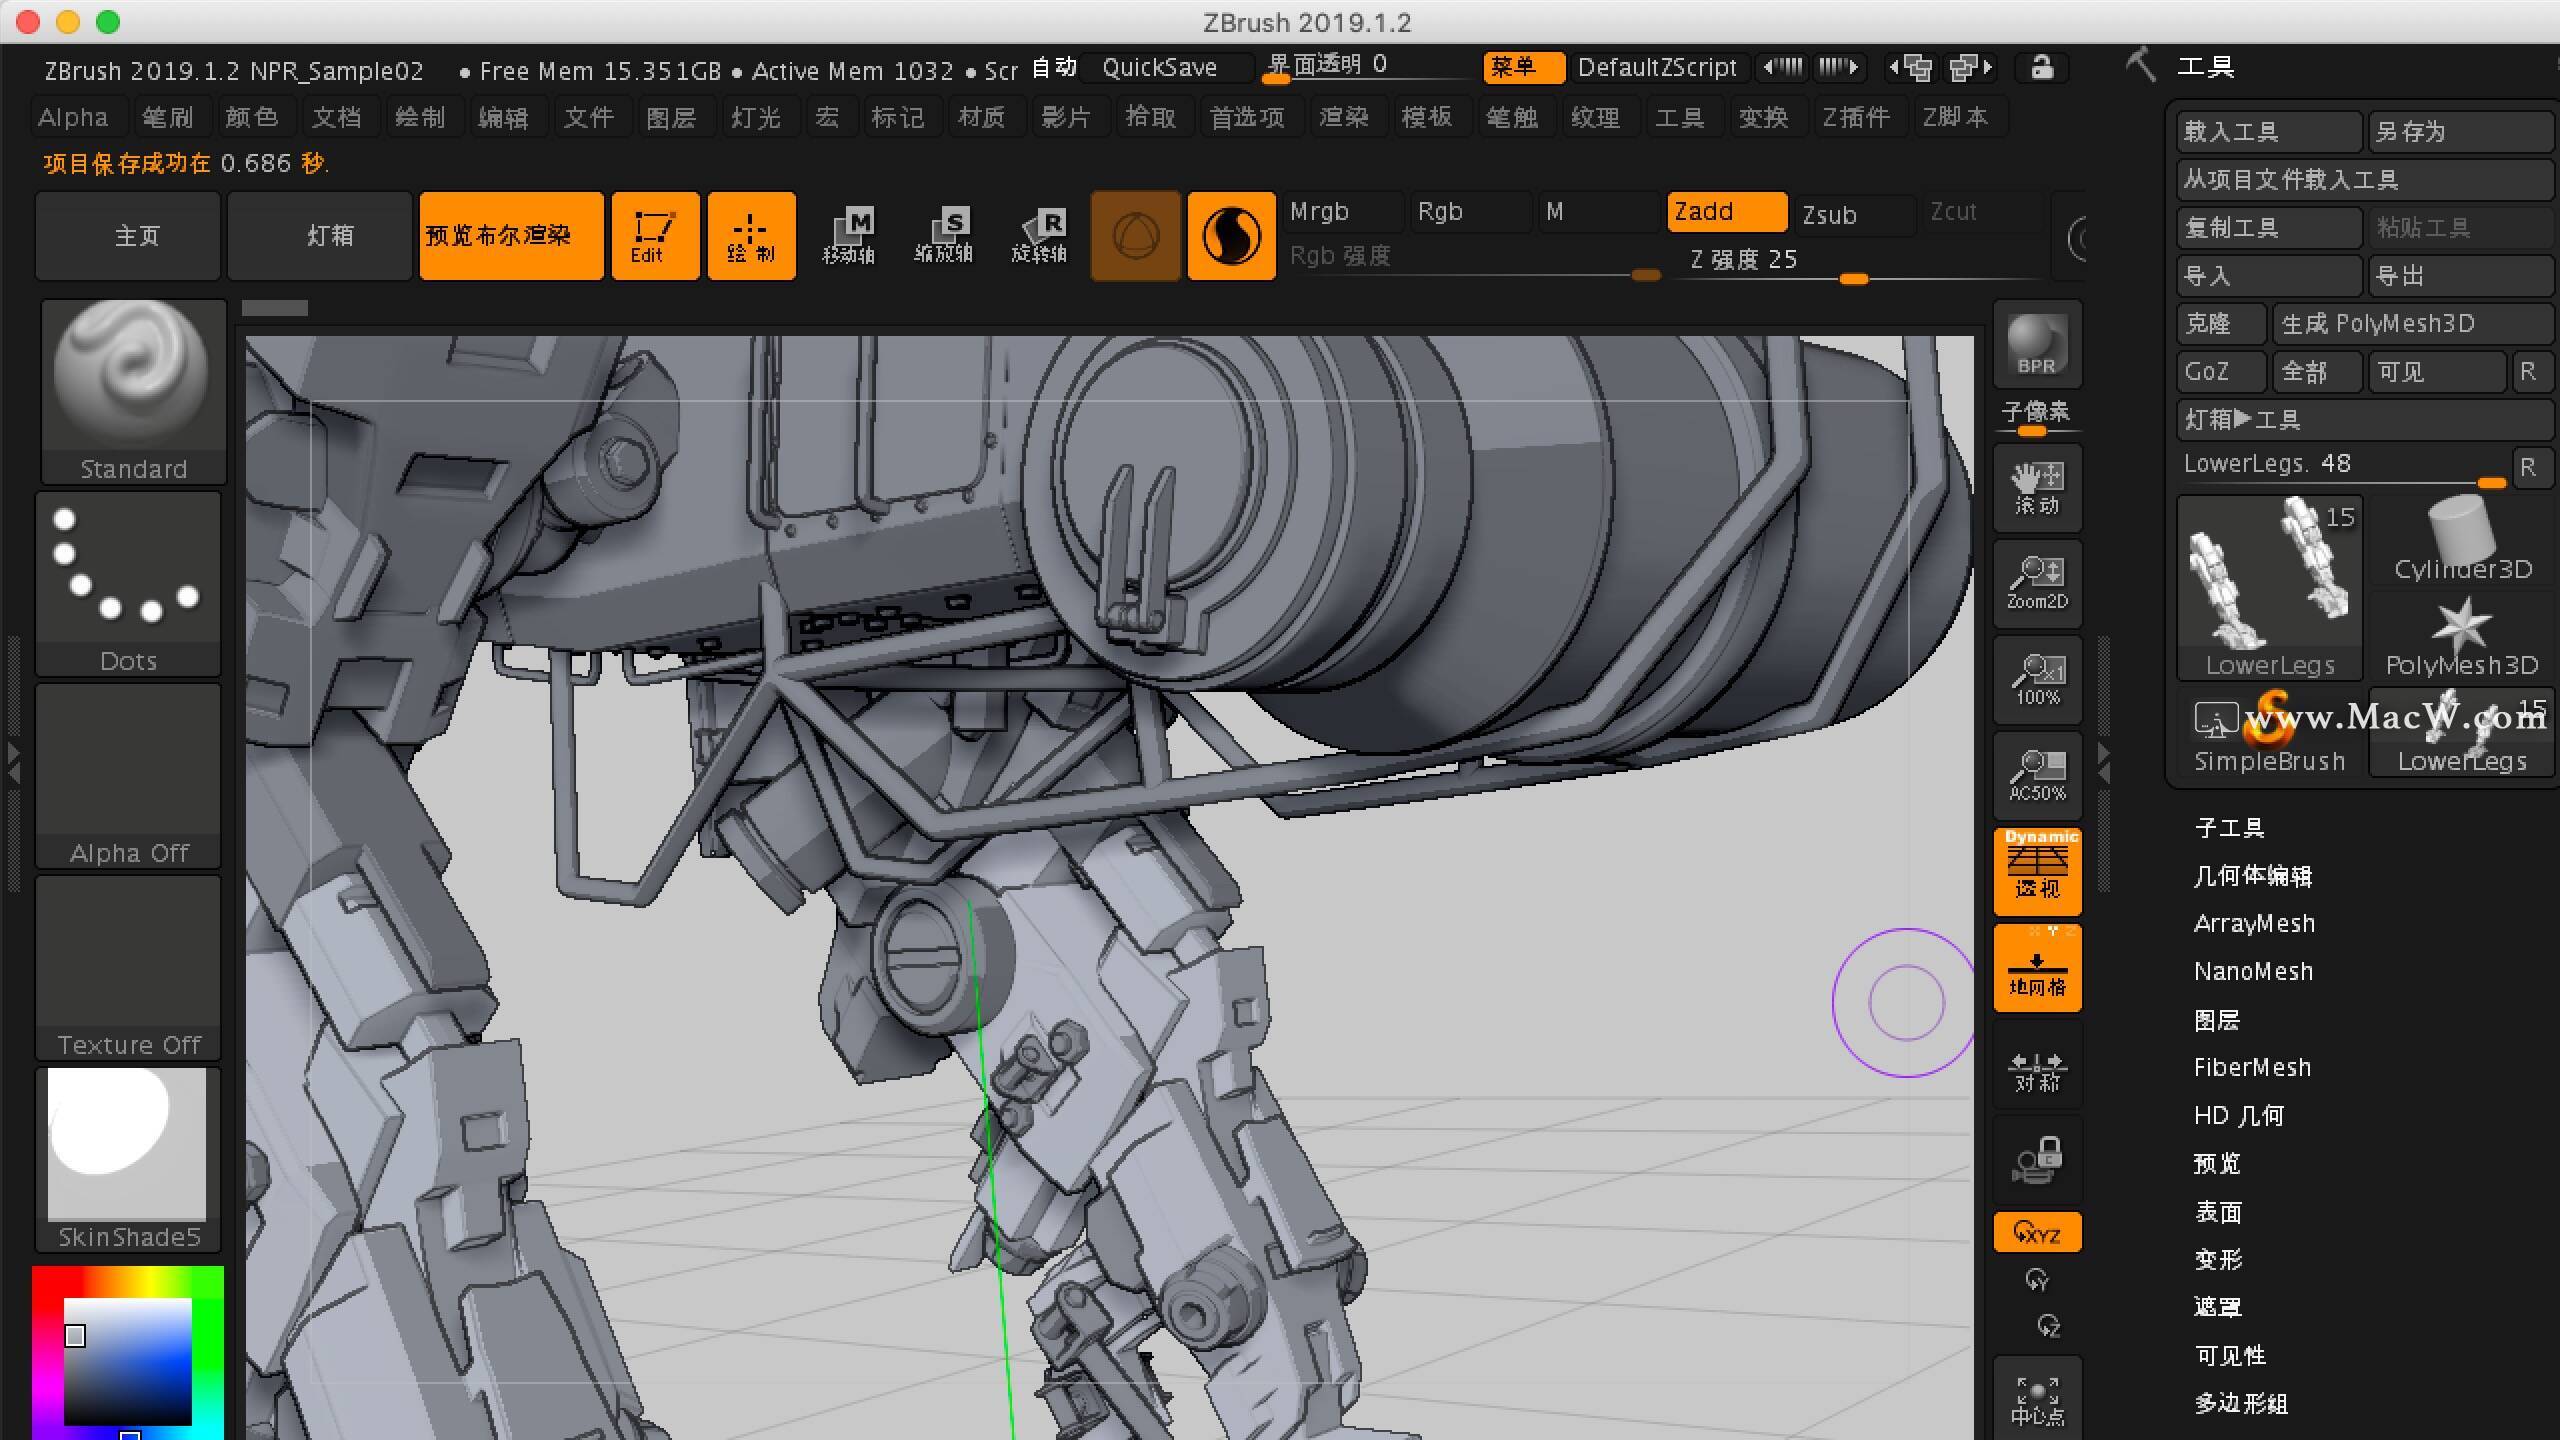Click the GoZ button

click(2220, 372)
